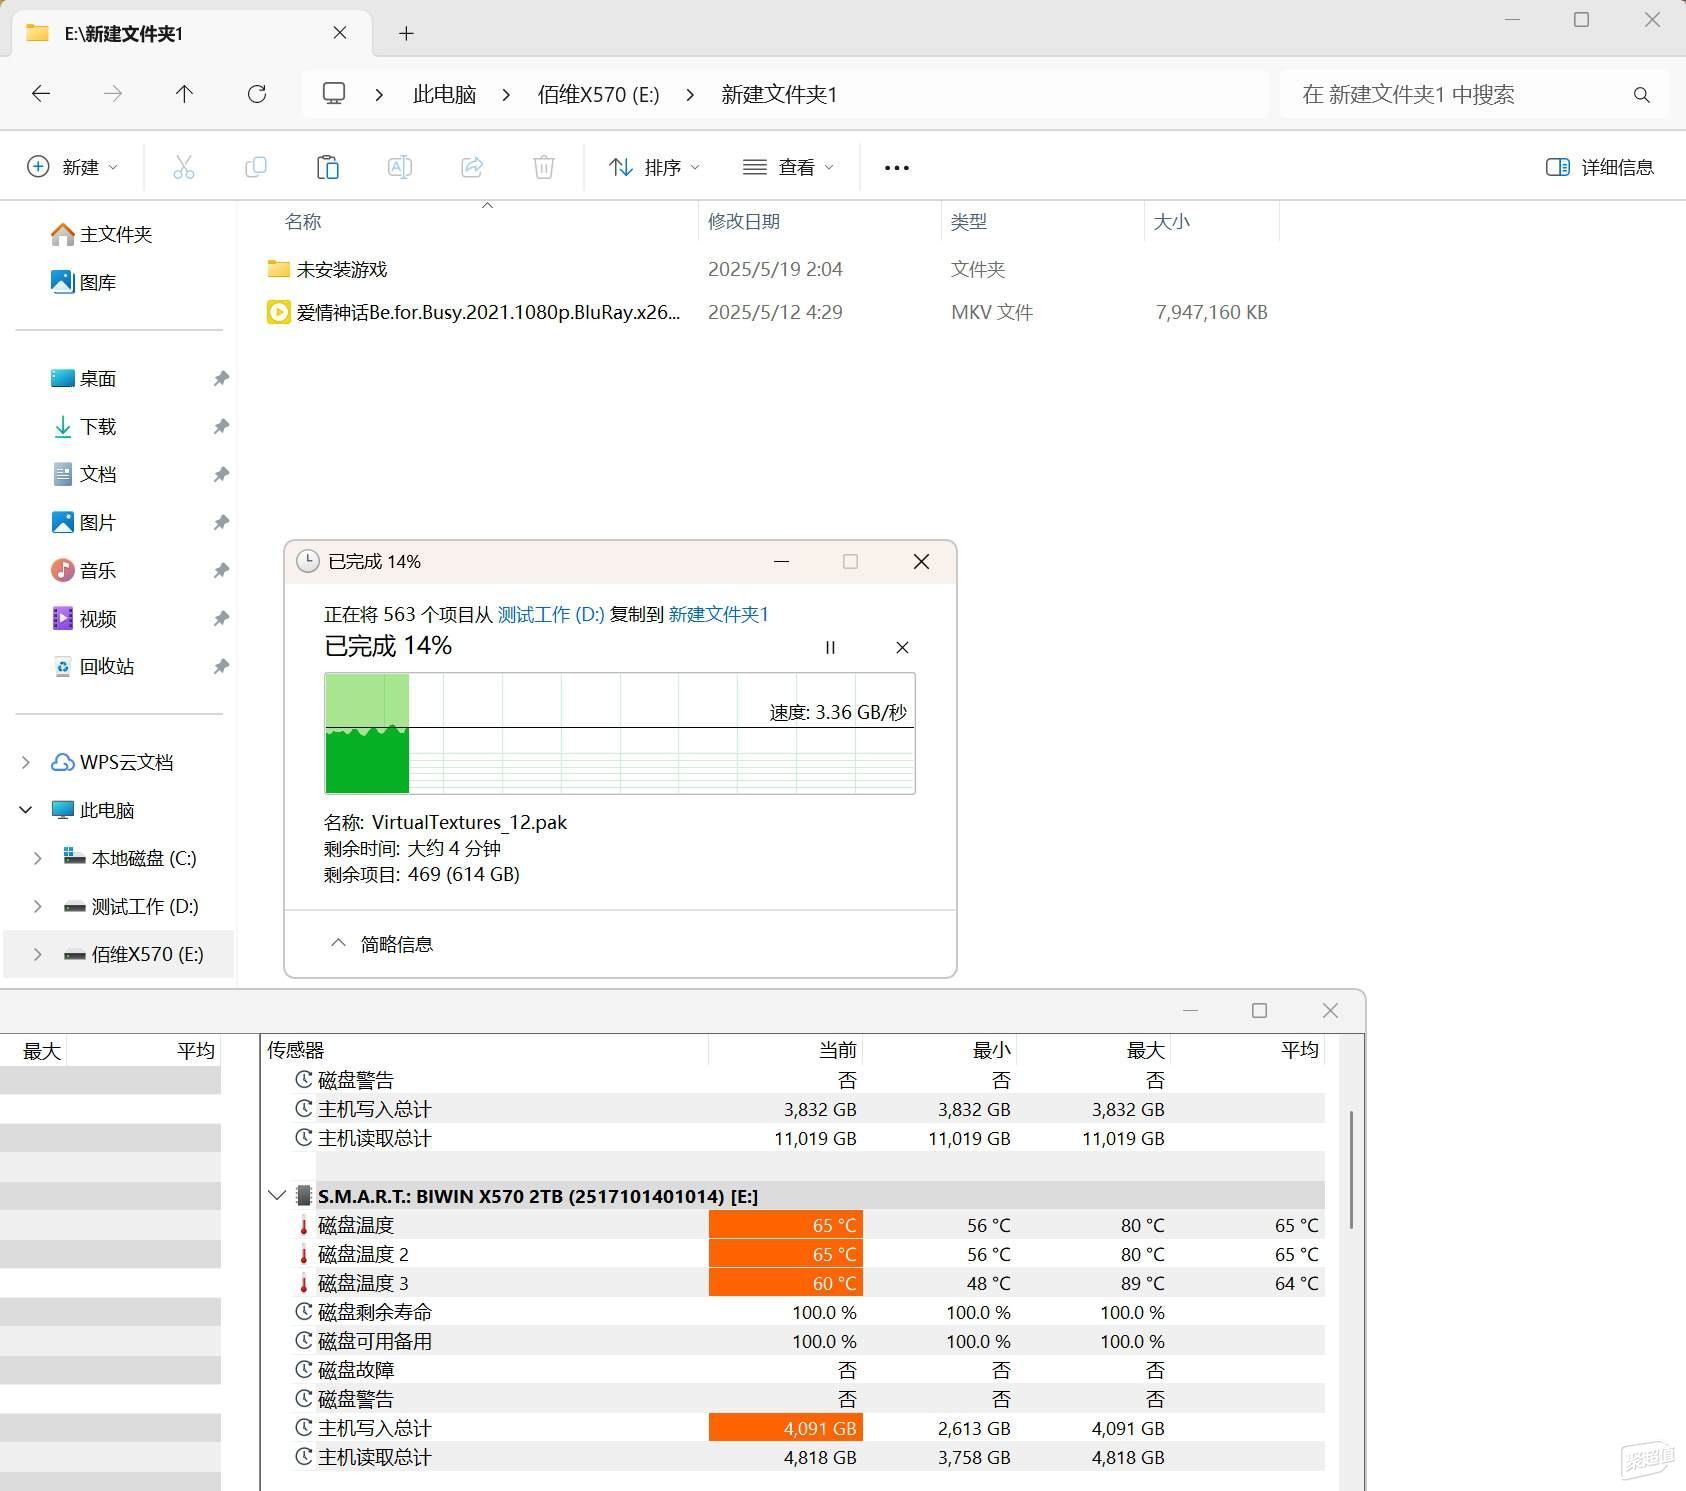This screenshot has width=1686, height=1491.
Task: Open 图片 in the sidebar
Action: point(83,522)
